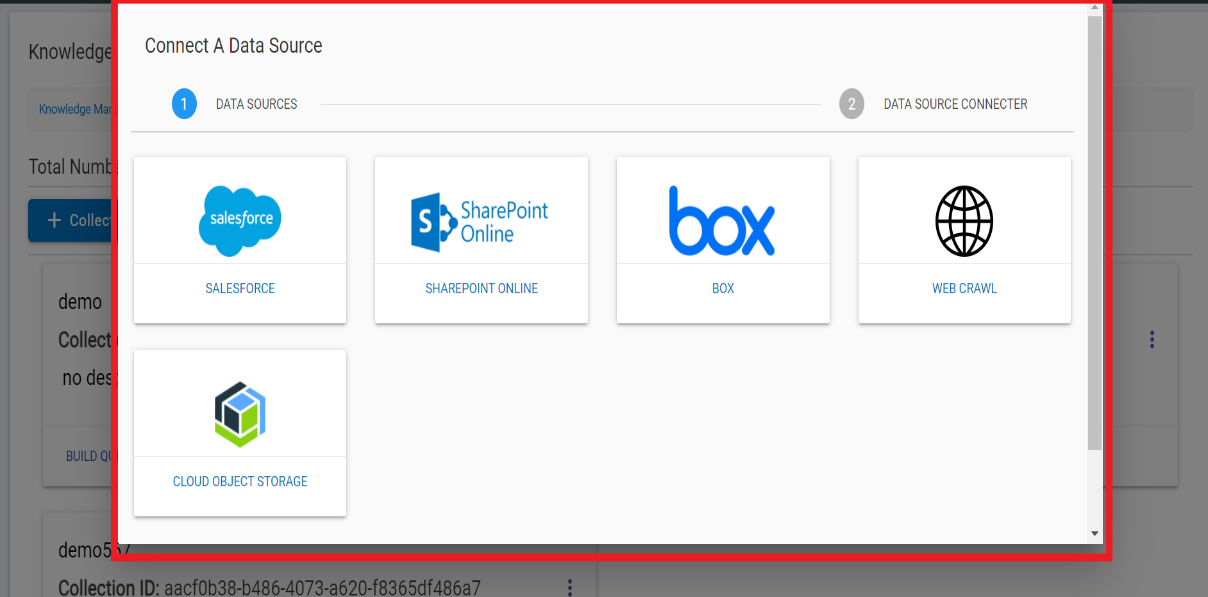Click the Collection button in background page

(72, 220)
